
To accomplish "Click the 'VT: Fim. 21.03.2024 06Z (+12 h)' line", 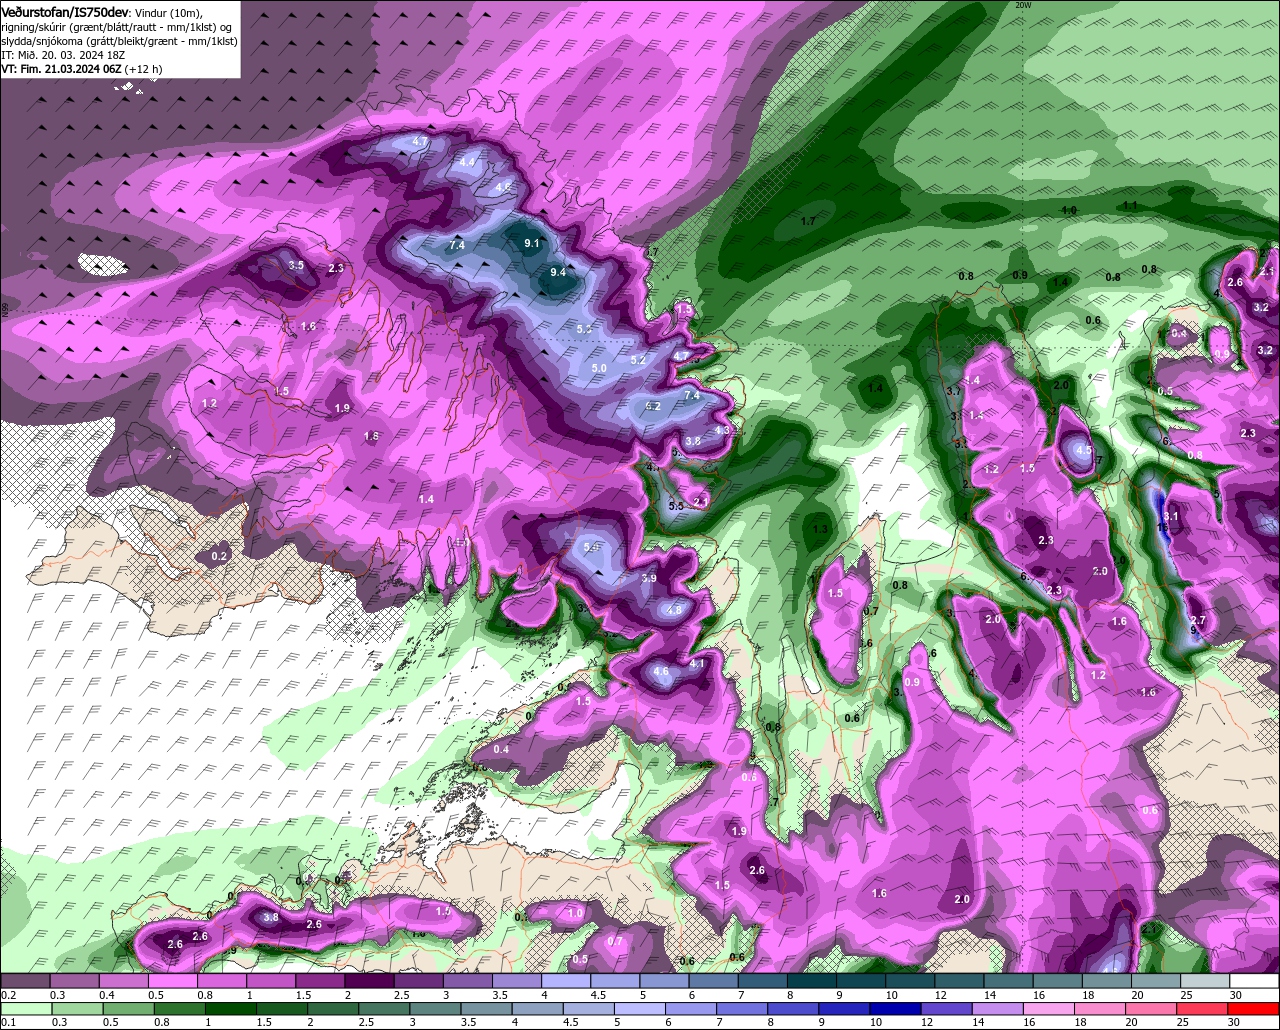I will click(x=82, y=68).
